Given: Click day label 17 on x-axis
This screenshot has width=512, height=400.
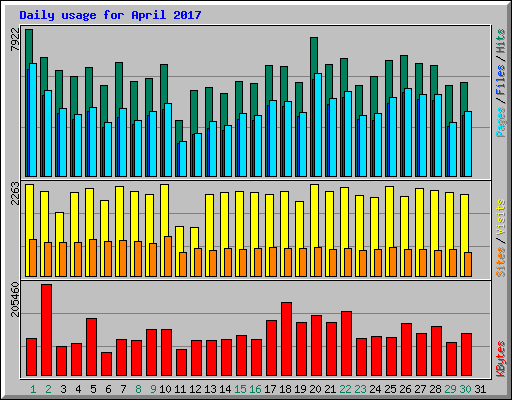Looking at the screenshot, I should click(x=270, y=389).
